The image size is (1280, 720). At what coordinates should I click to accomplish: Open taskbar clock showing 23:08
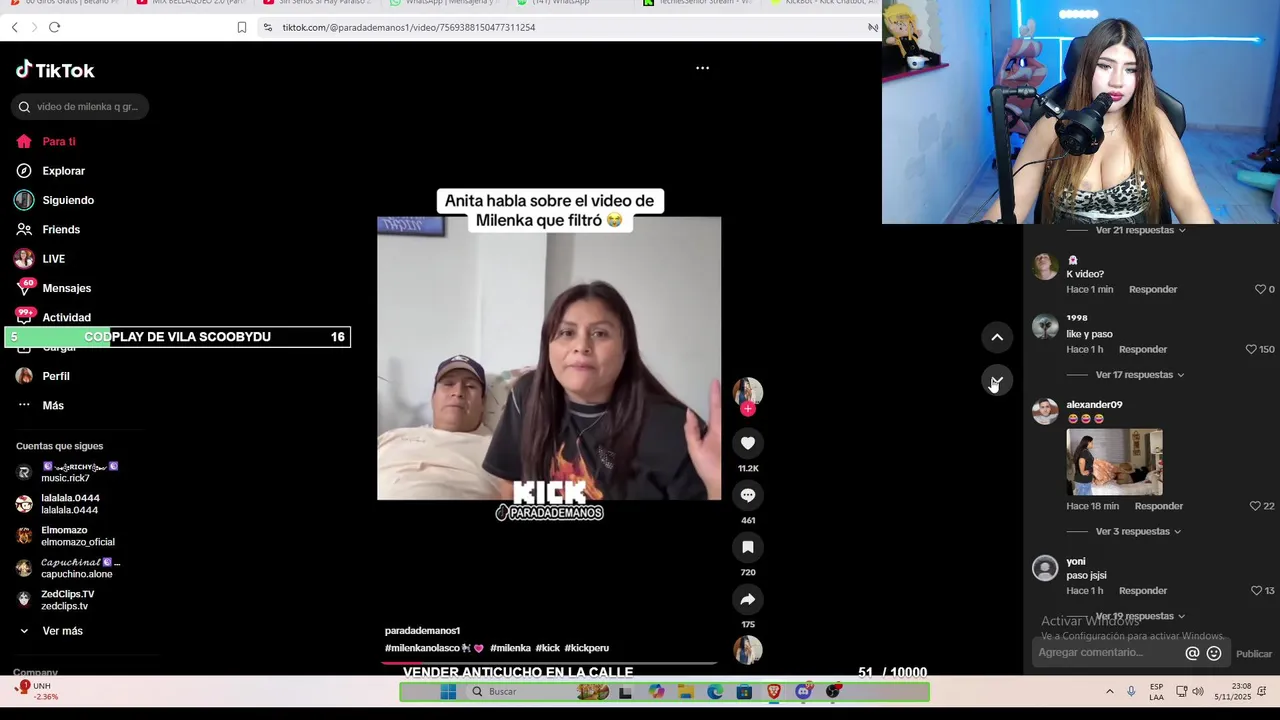click(x=1233, y=691)
